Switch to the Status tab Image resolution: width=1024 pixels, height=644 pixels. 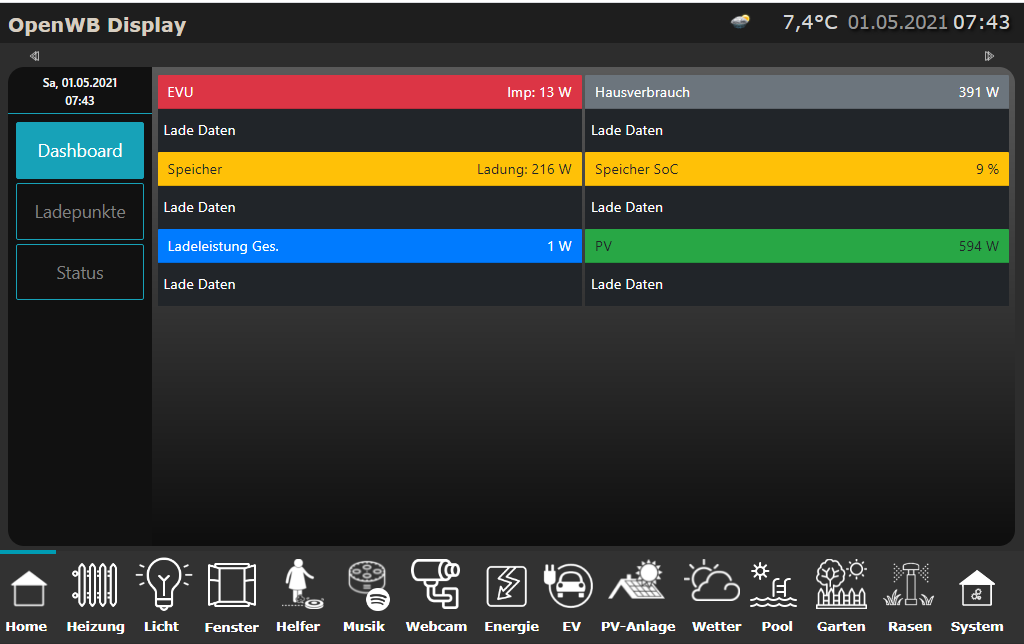tap(80, 273)
